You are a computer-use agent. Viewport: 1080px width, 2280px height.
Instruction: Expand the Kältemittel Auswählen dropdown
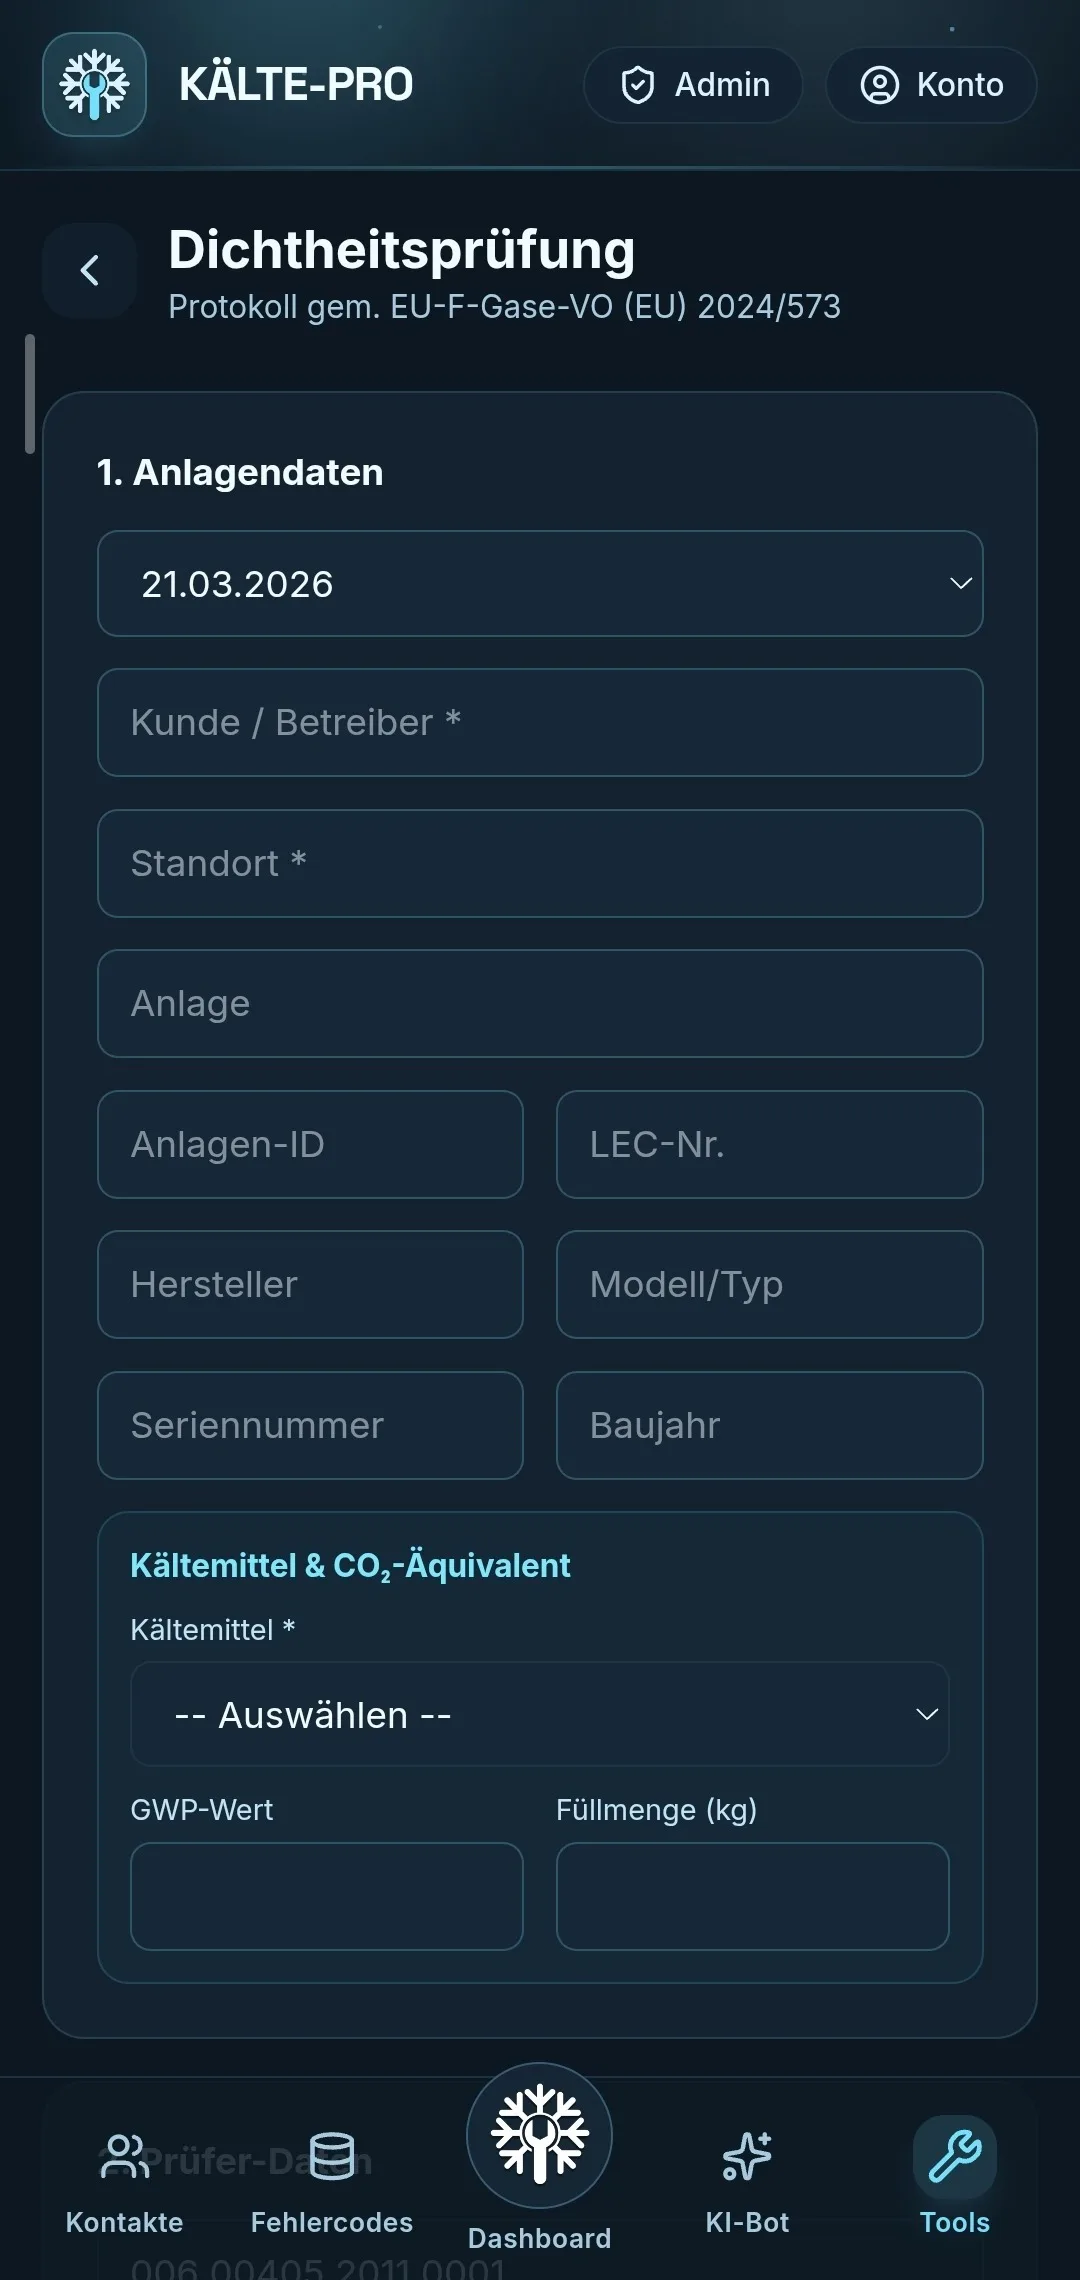540,1714
